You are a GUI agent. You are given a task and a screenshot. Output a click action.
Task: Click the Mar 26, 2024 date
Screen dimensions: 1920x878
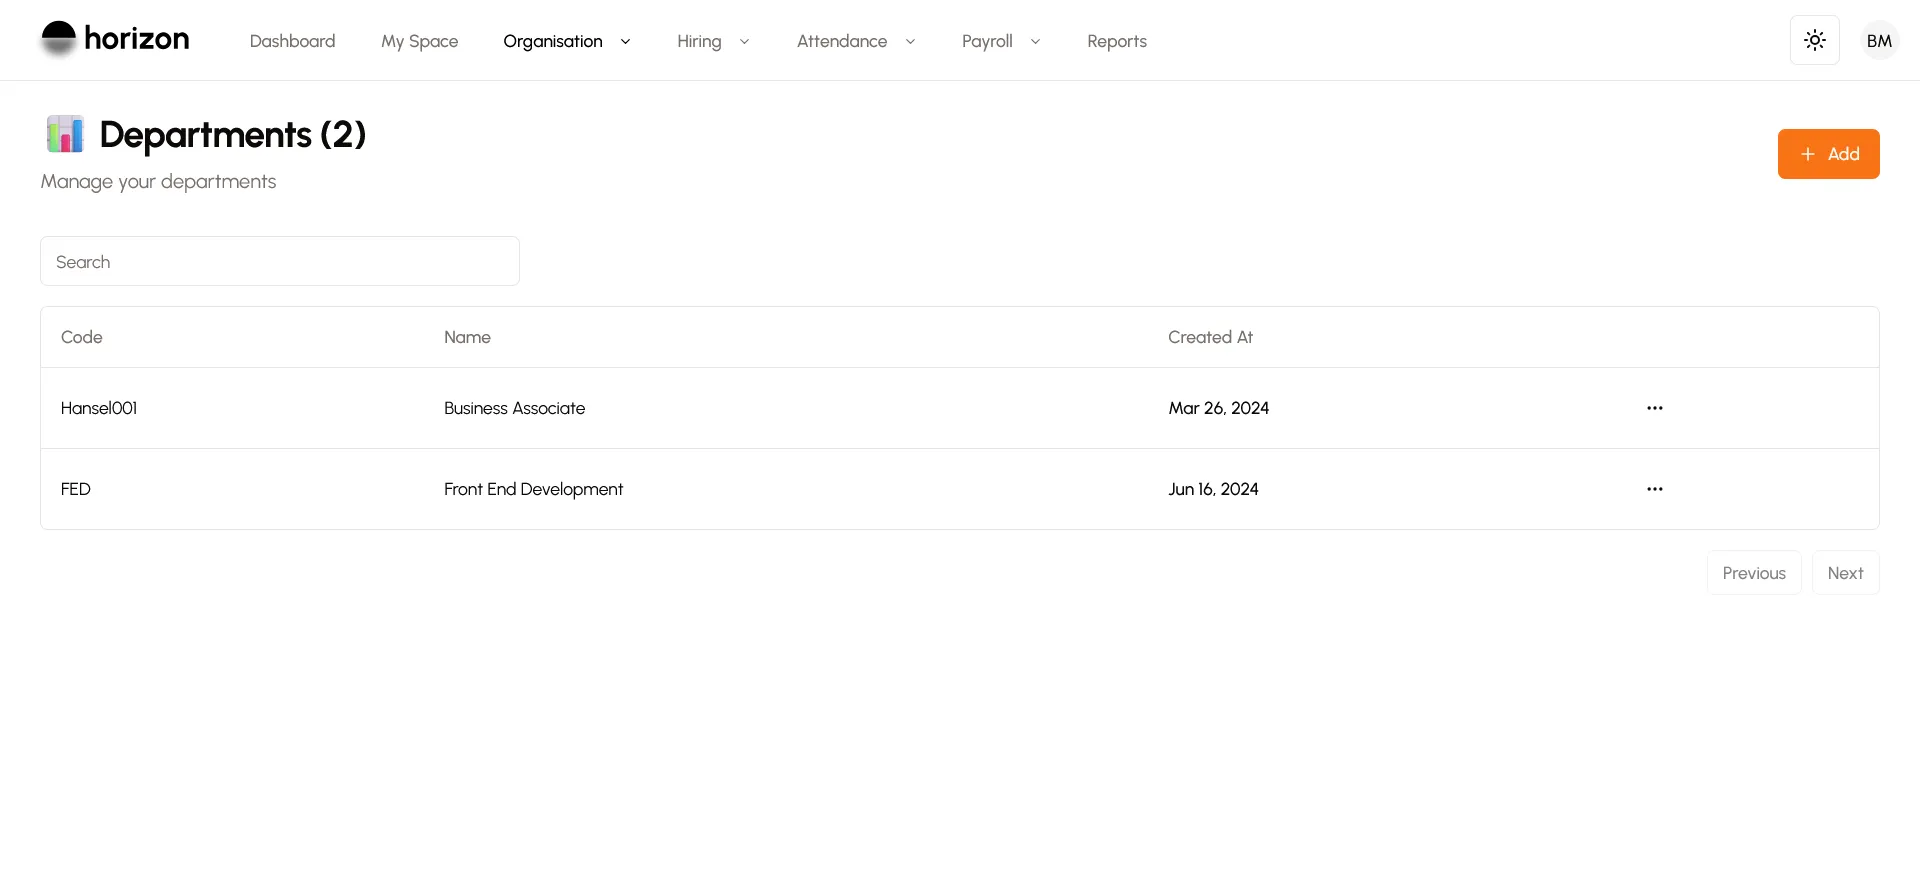coord(1218,408)
